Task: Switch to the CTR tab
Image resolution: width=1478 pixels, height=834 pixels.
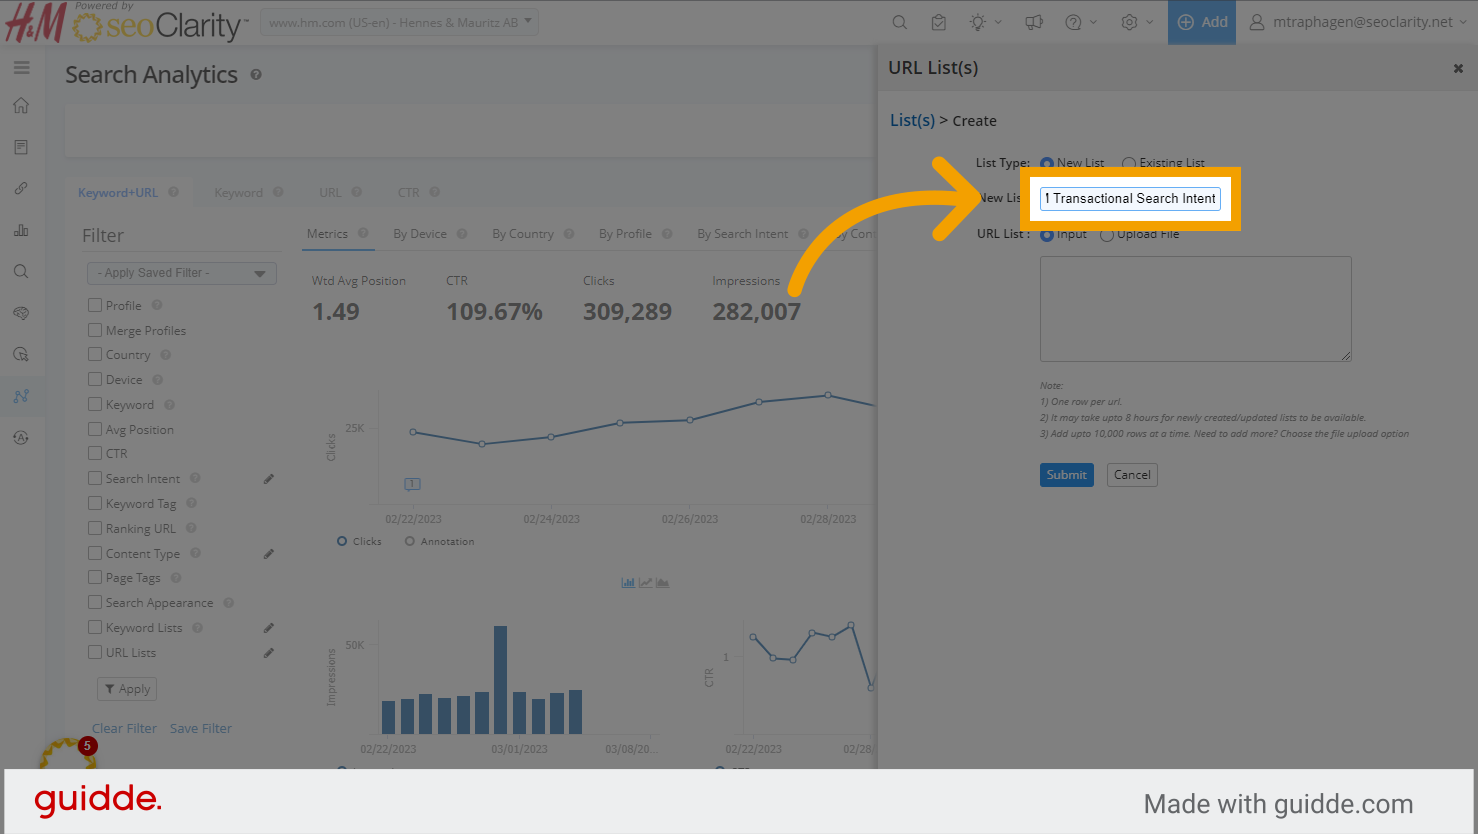Action: (409, 193)
